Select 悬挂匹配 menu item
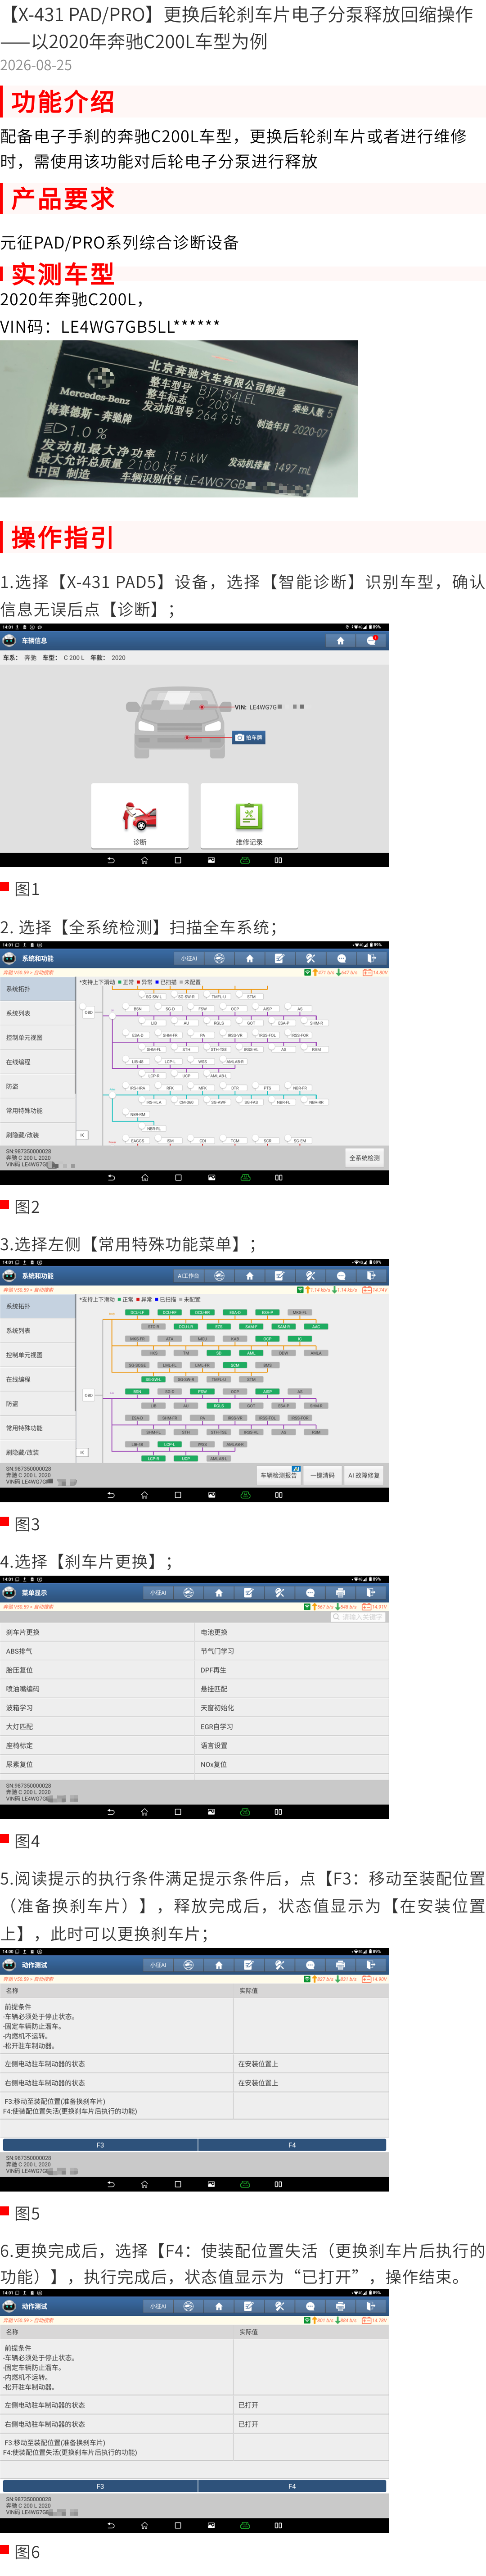486x2576 pixels. click(x=292, y=1689)
